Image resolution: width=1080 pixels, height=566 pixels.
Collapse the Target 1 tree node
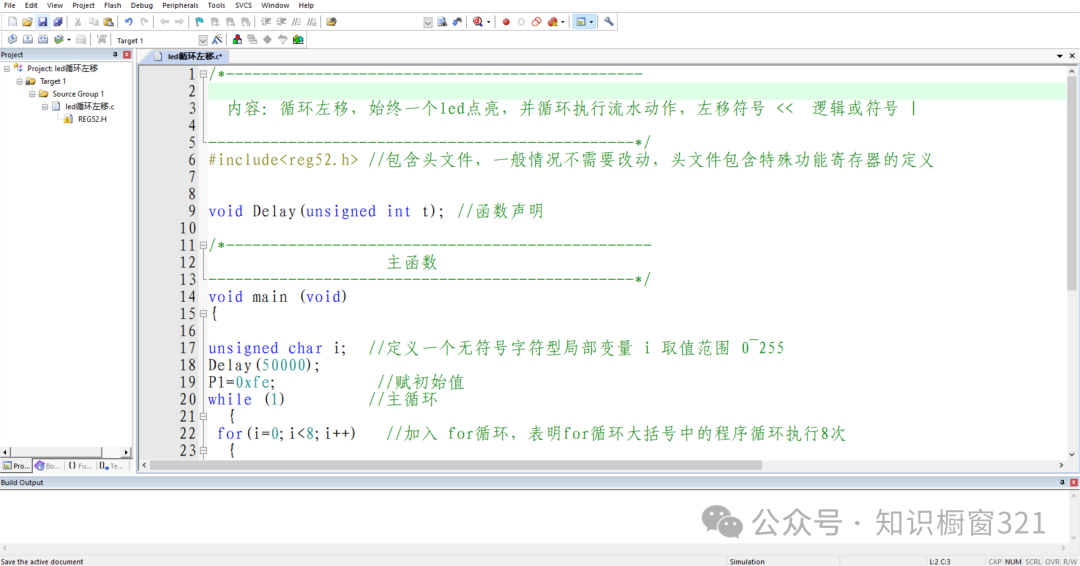tap(19, 81)
